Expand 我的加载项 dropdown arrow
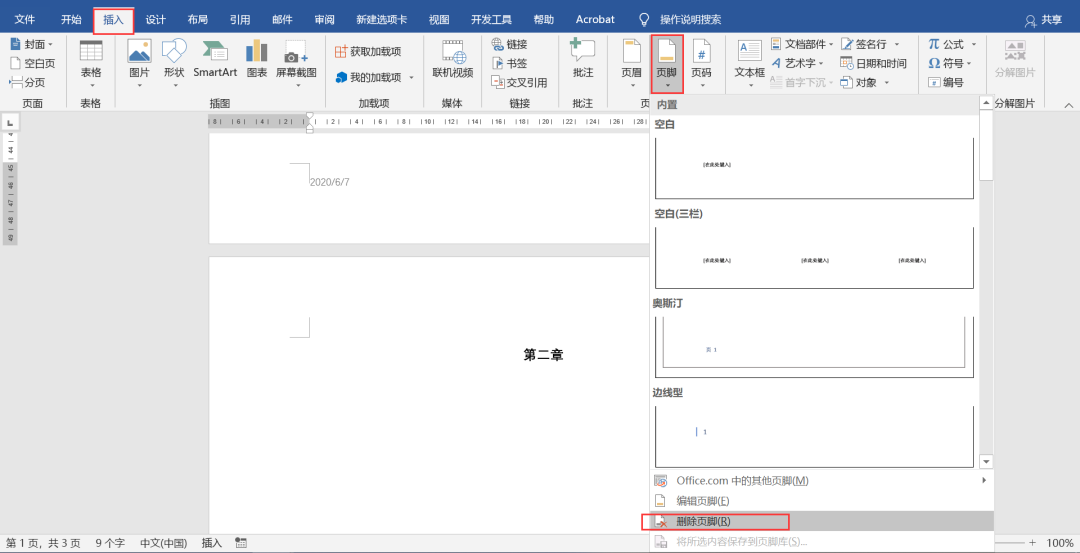 tap(411, 78)
